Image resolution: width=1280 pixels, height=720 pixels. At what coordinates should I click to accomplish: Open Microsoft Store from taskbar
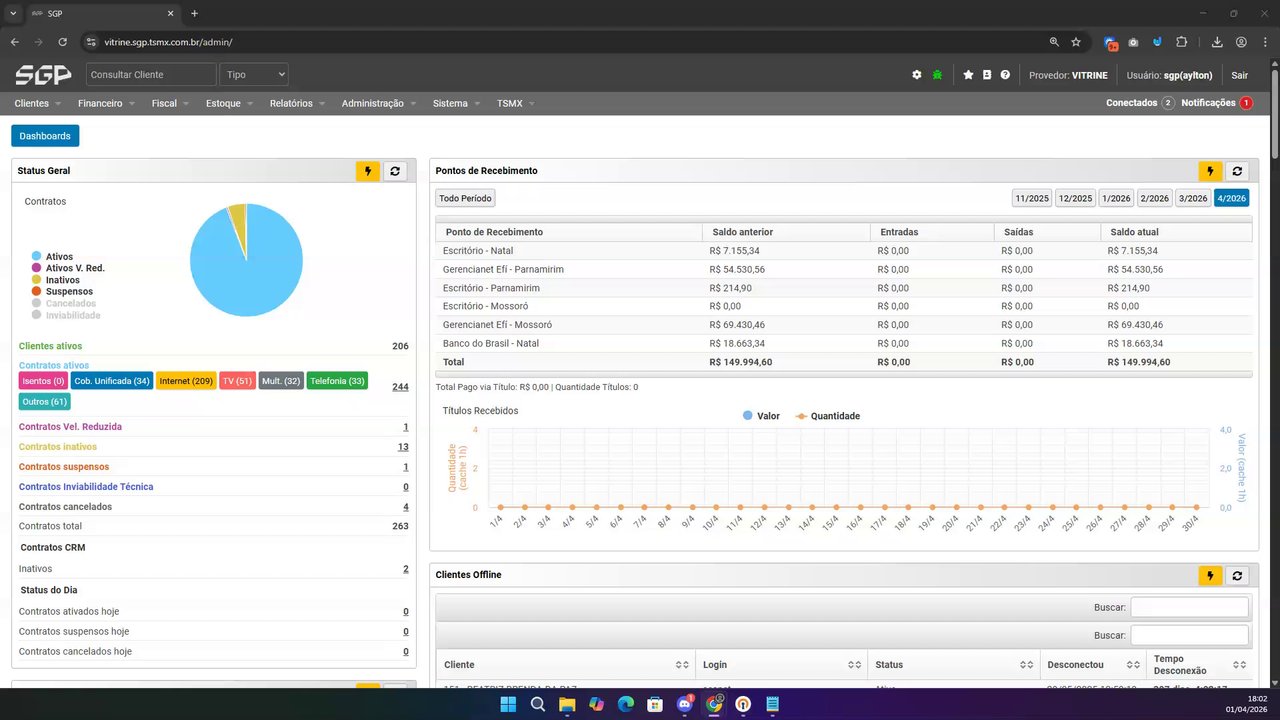655,704
